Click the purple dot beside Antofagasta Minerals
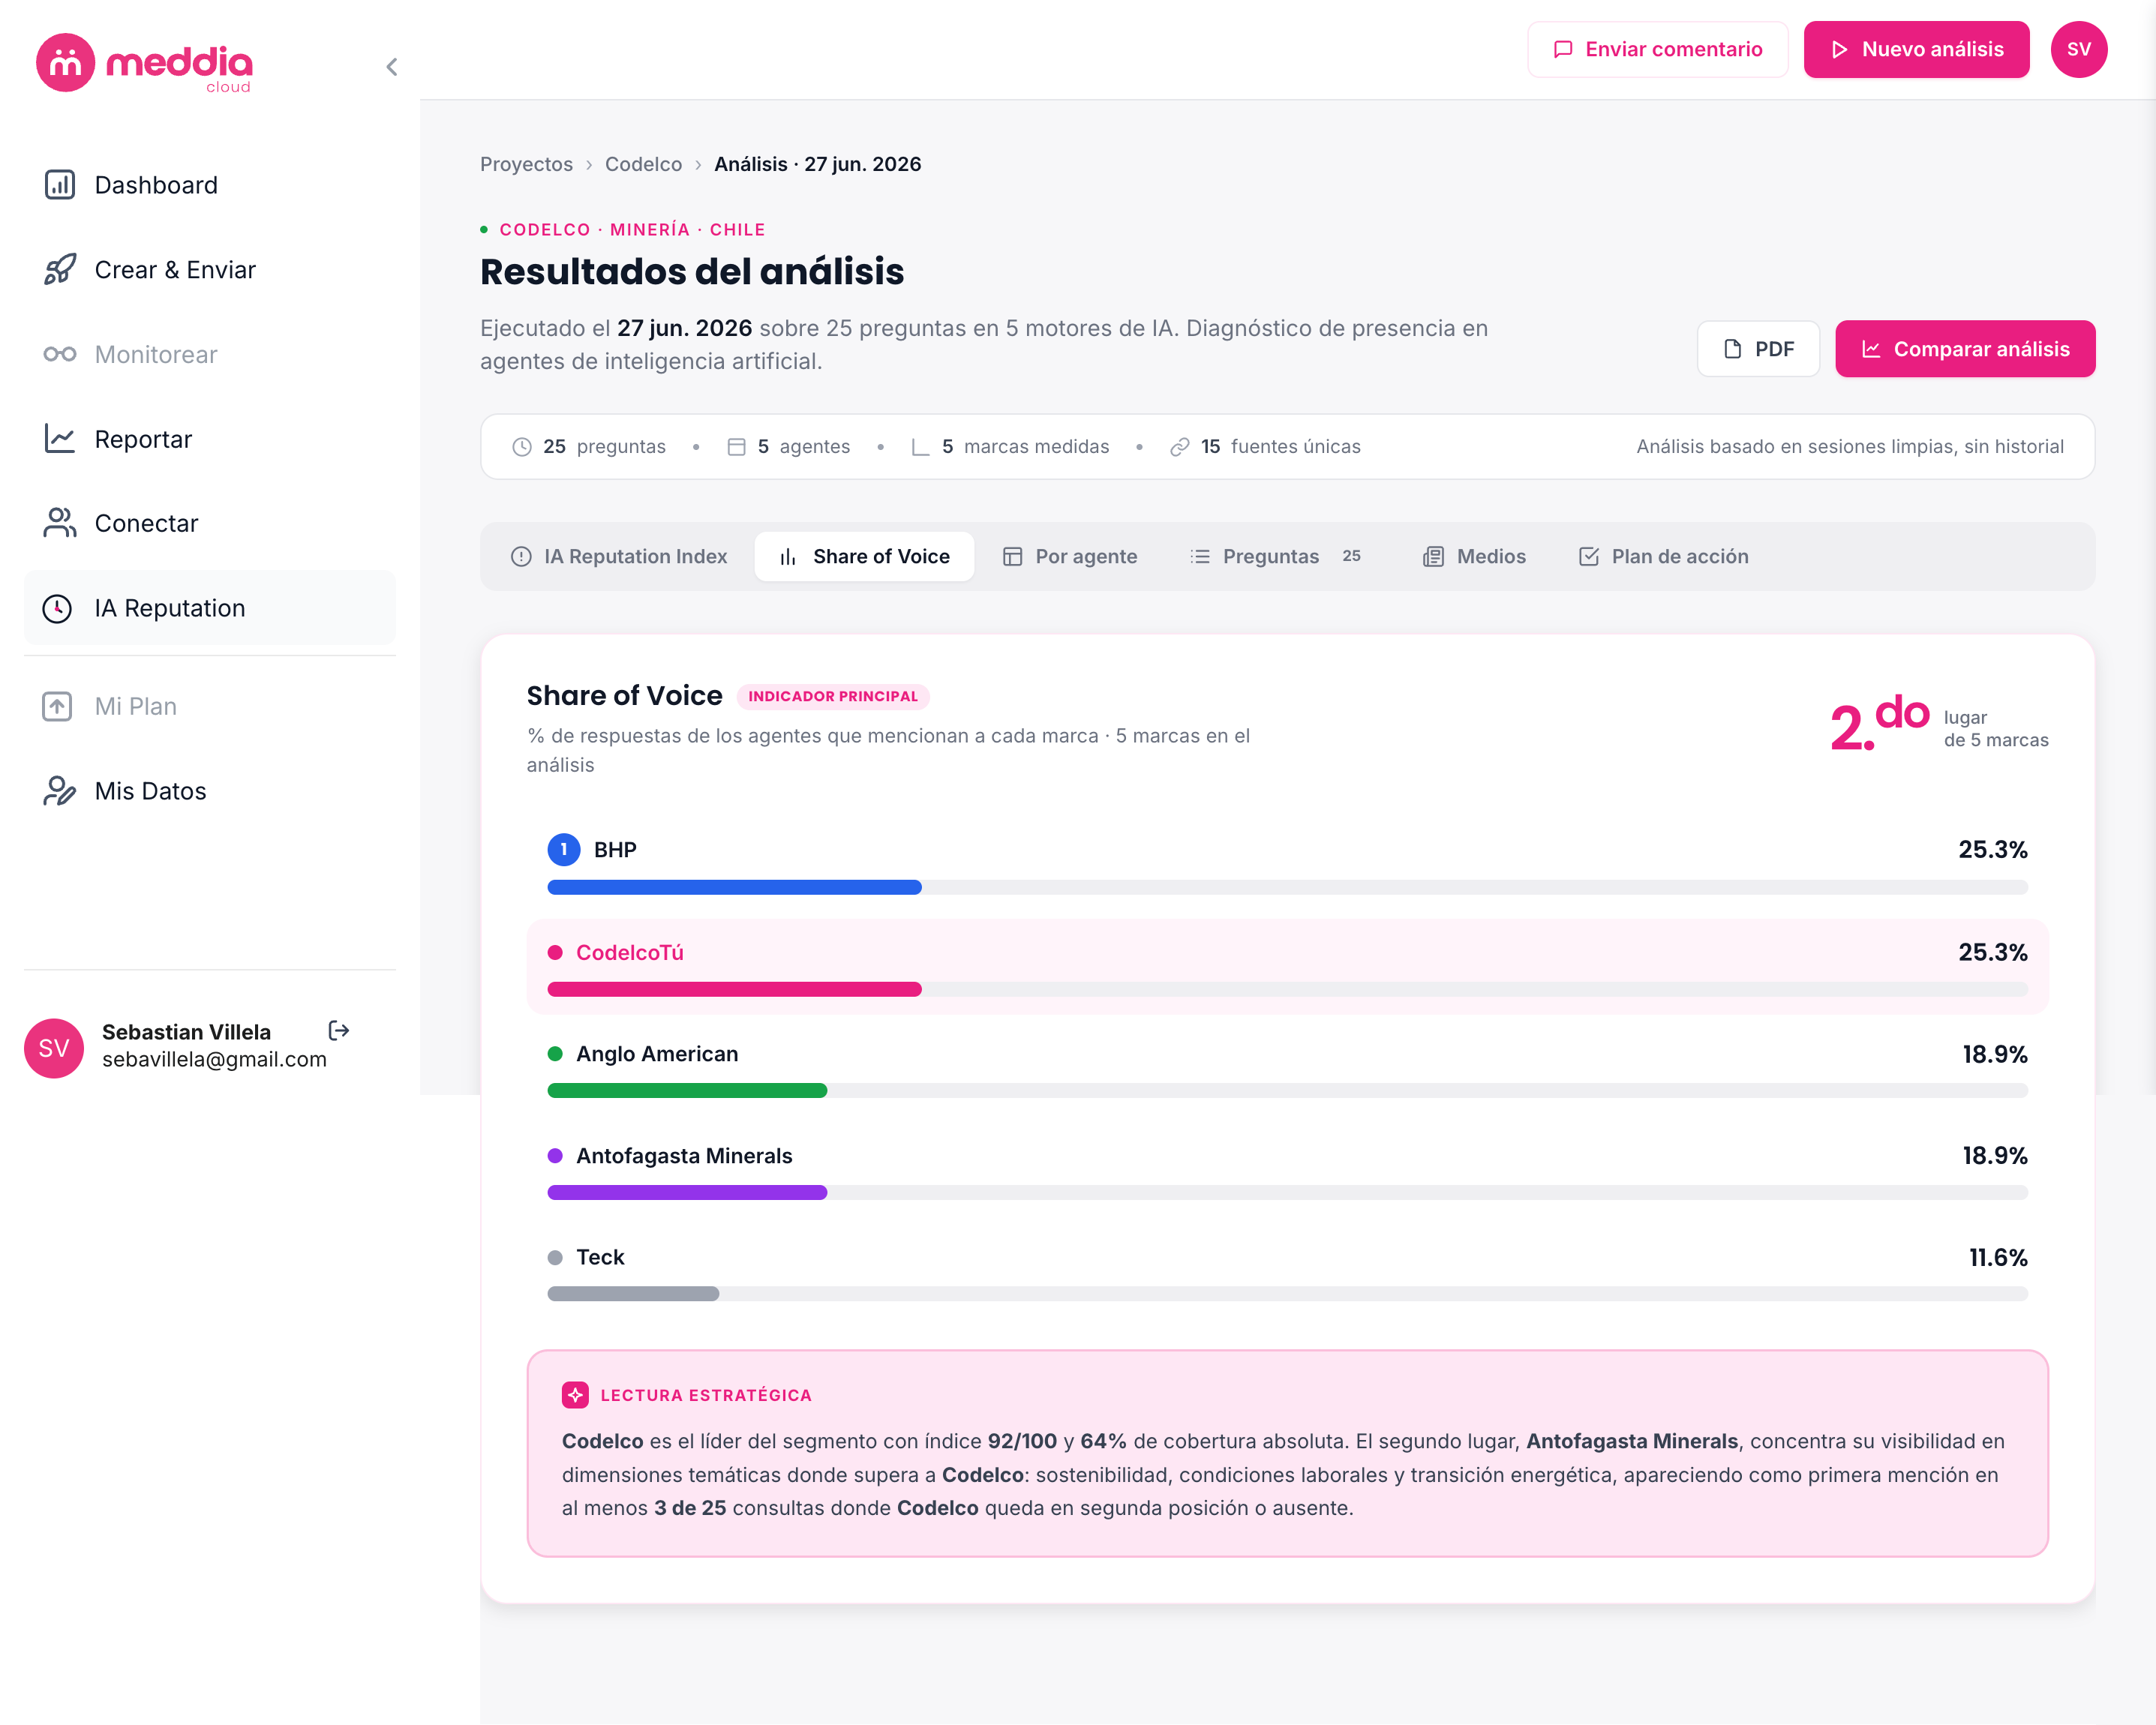The width and height of the screenshot is (2156, 1725). click(555, 1155)
